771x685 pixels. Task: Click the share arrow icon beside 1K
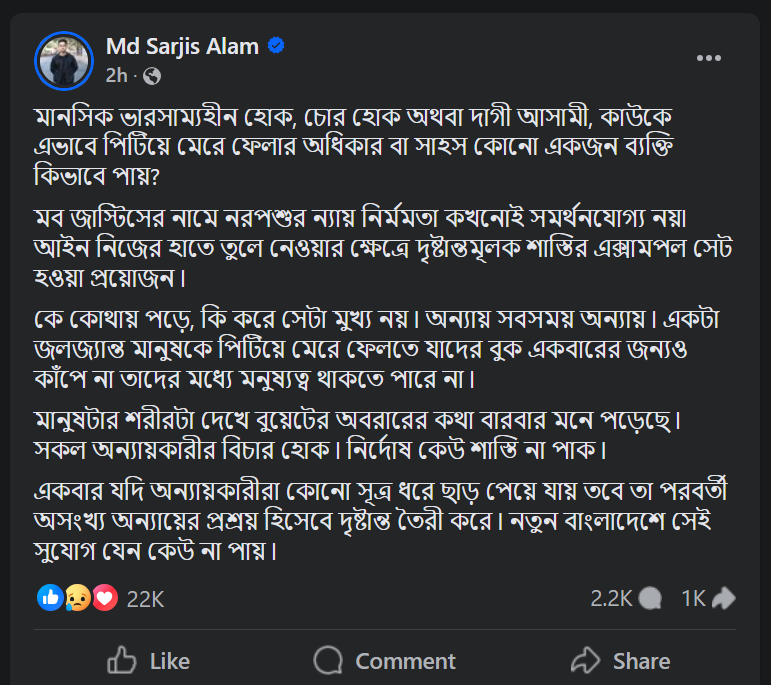pyautogui.click(x=724, y=598)
